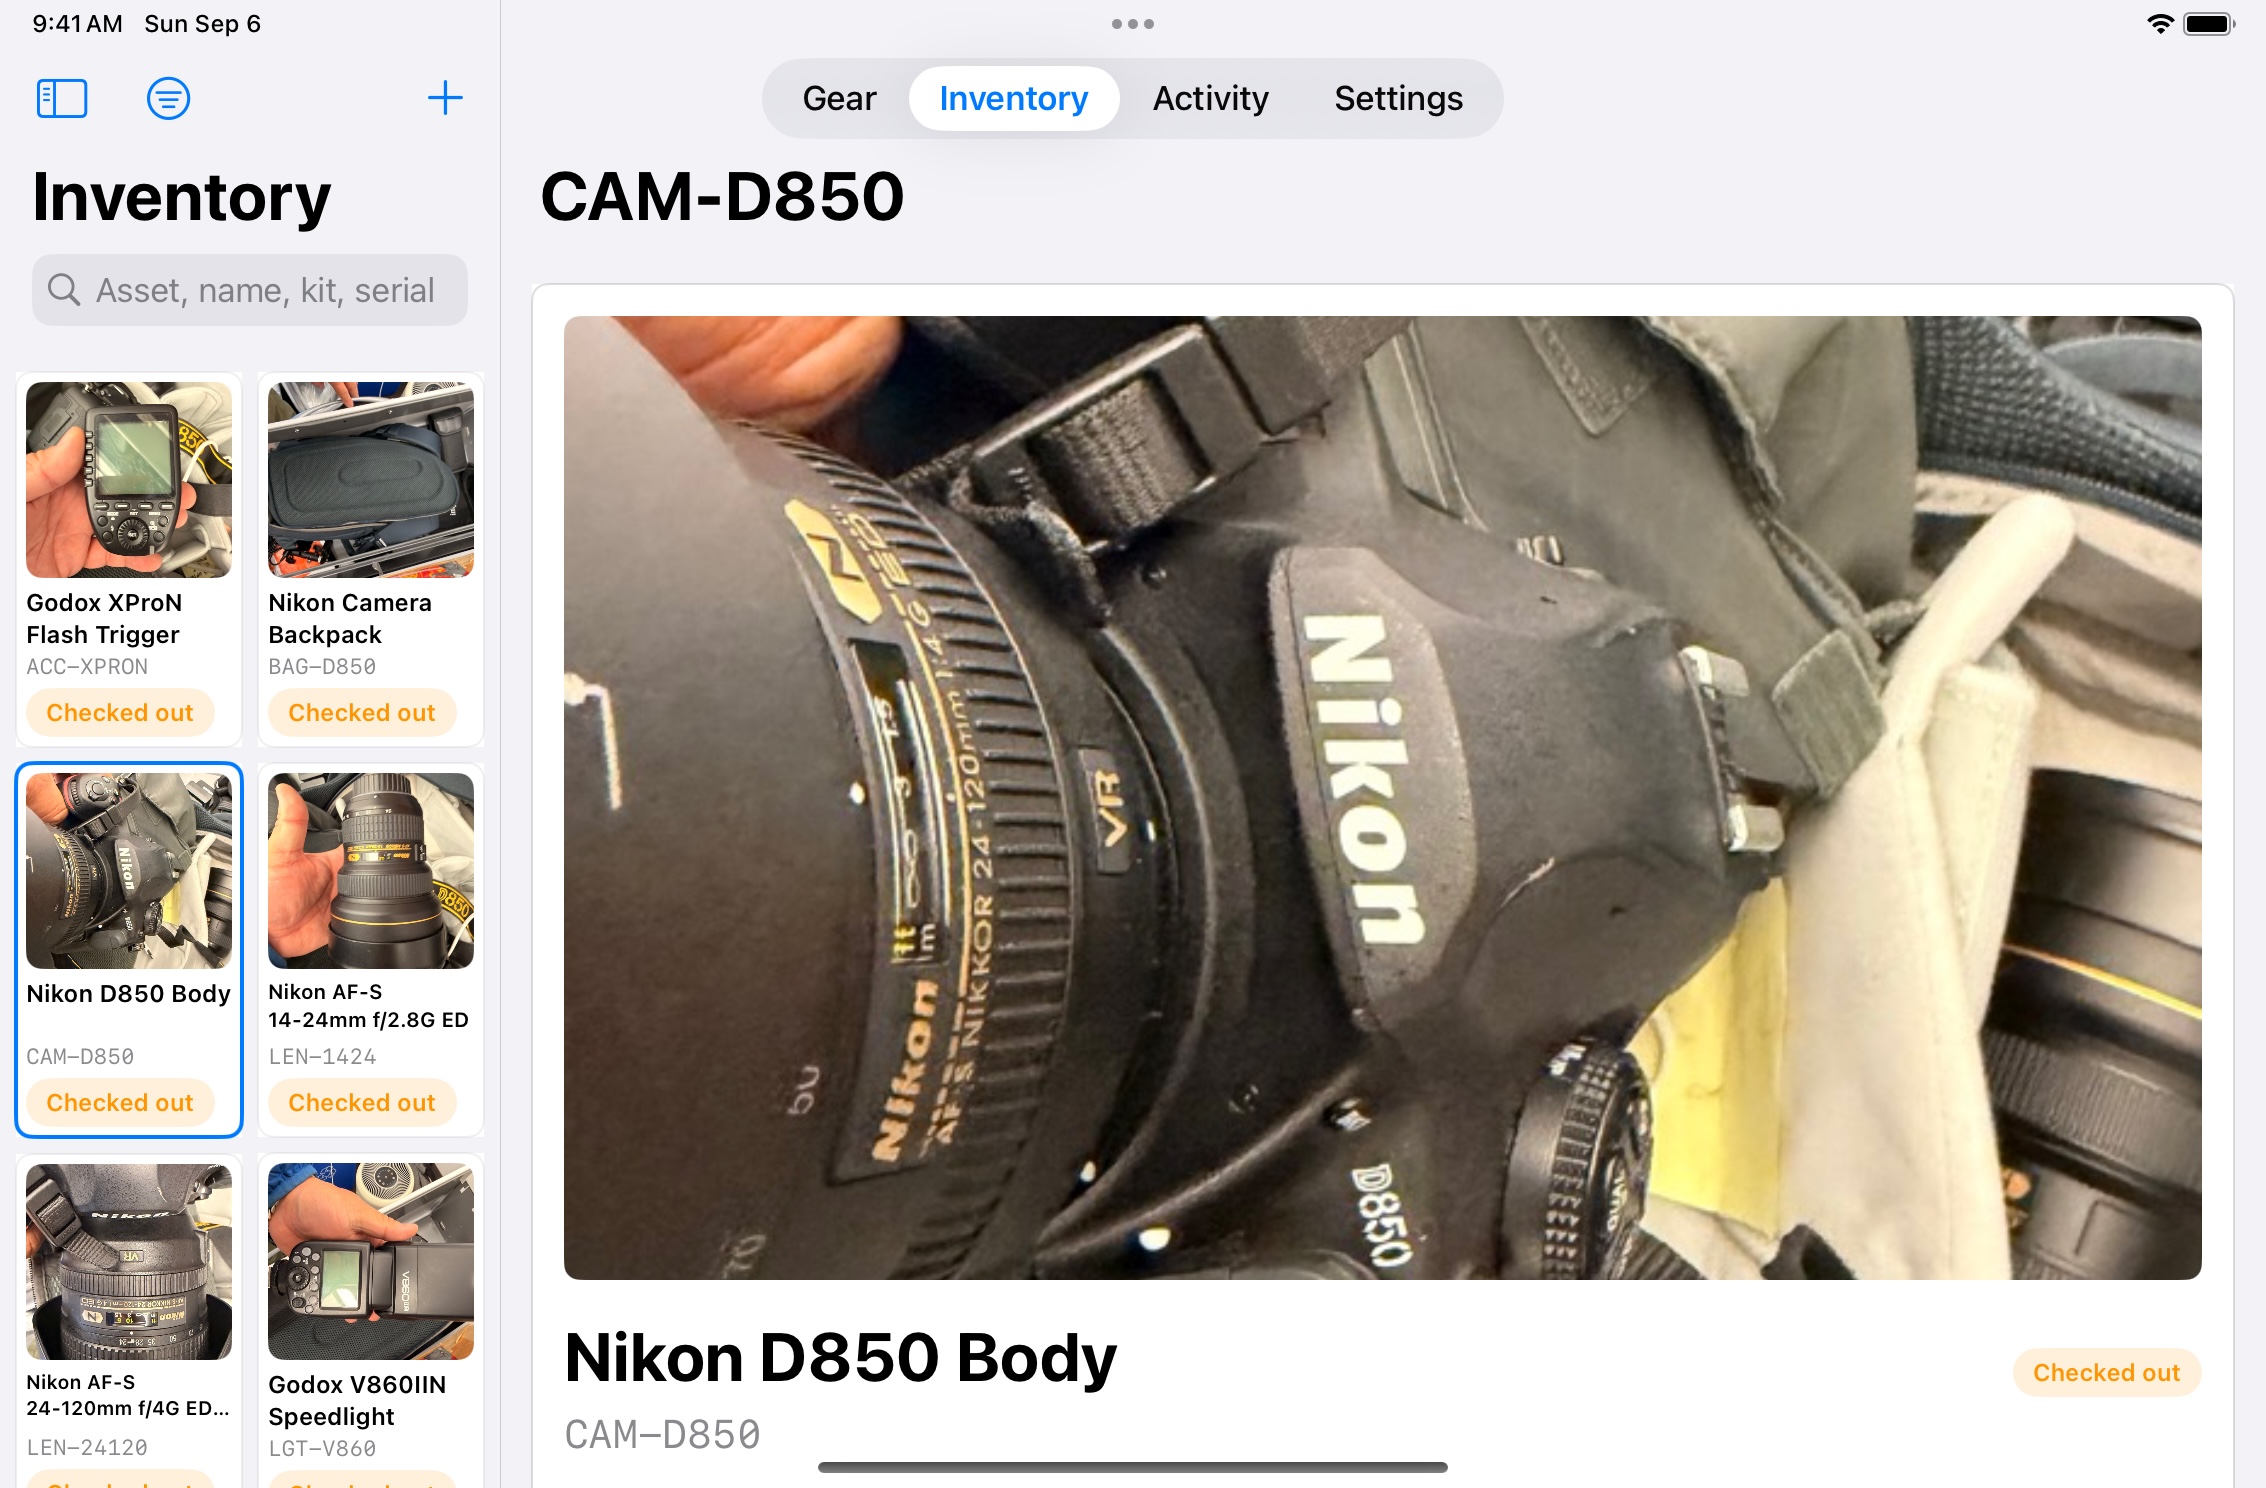Open the Nikon AF-S 24-120mm lens thumbnail

pyautogui.click(x=129, y=1261)
